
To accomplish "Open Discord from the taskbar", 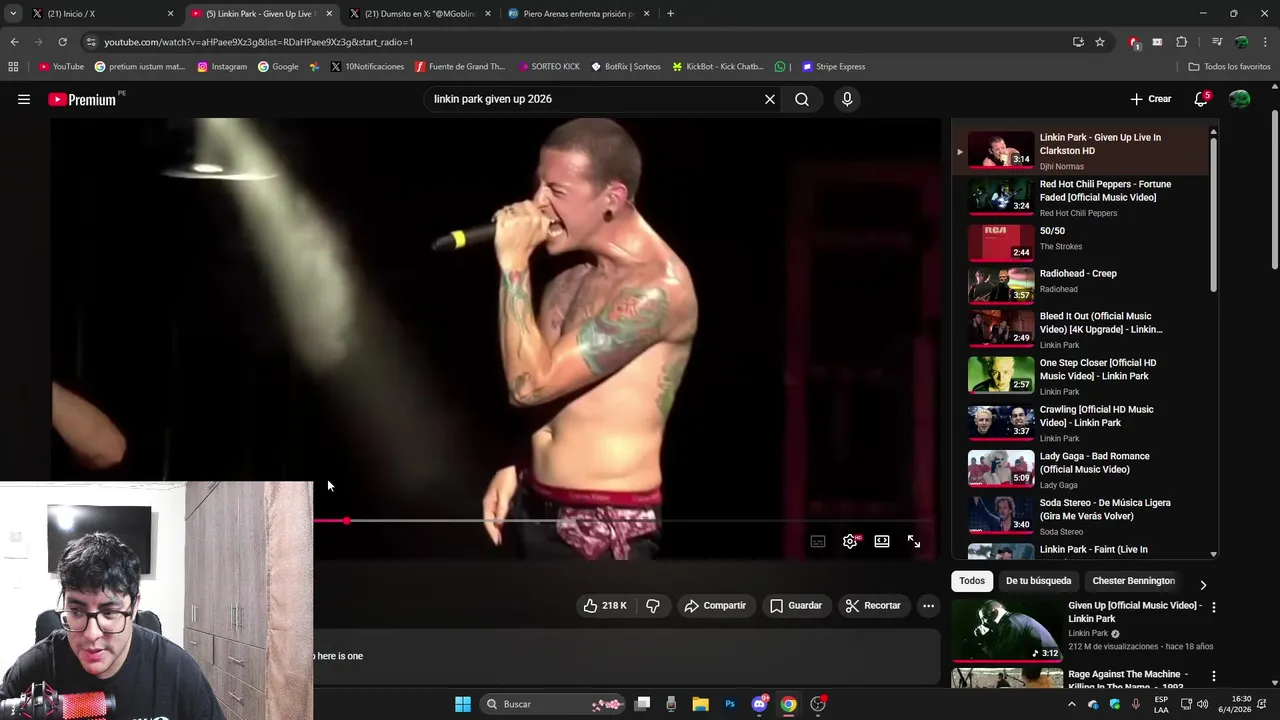I will [759, 704].
